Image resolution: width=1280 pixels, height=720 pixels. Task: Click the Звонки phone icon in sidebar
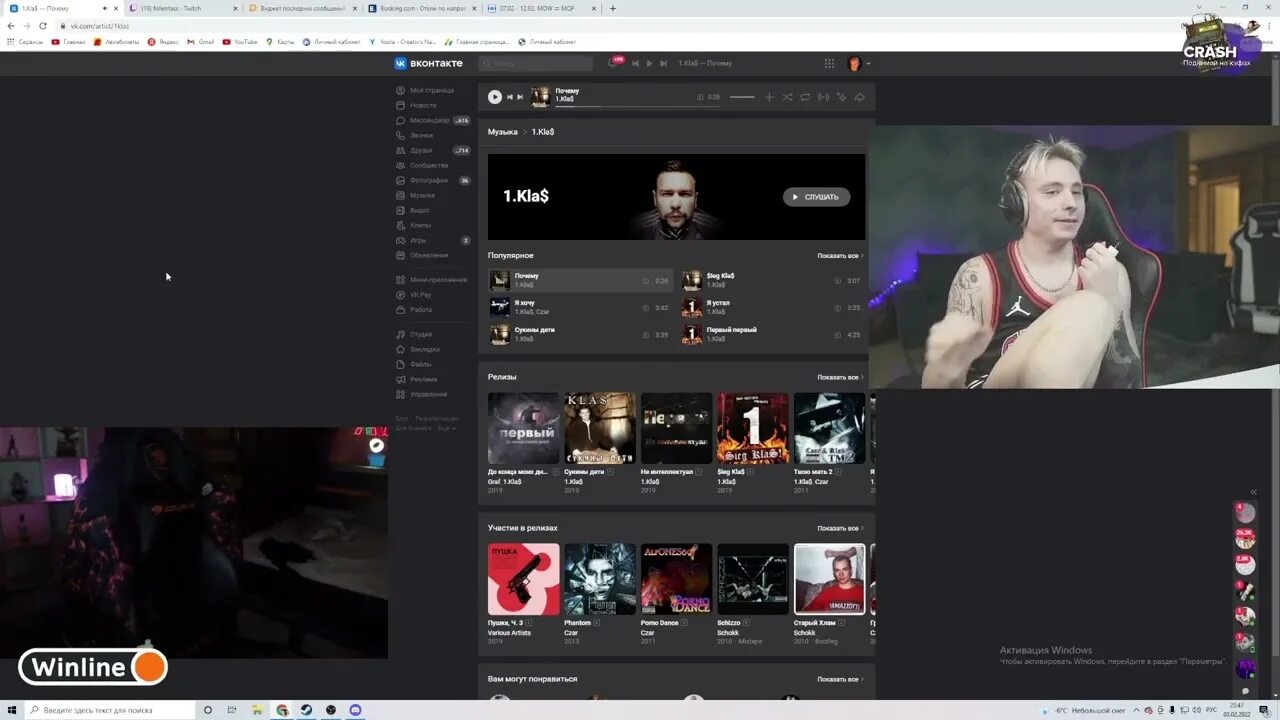tap(401, 135)
